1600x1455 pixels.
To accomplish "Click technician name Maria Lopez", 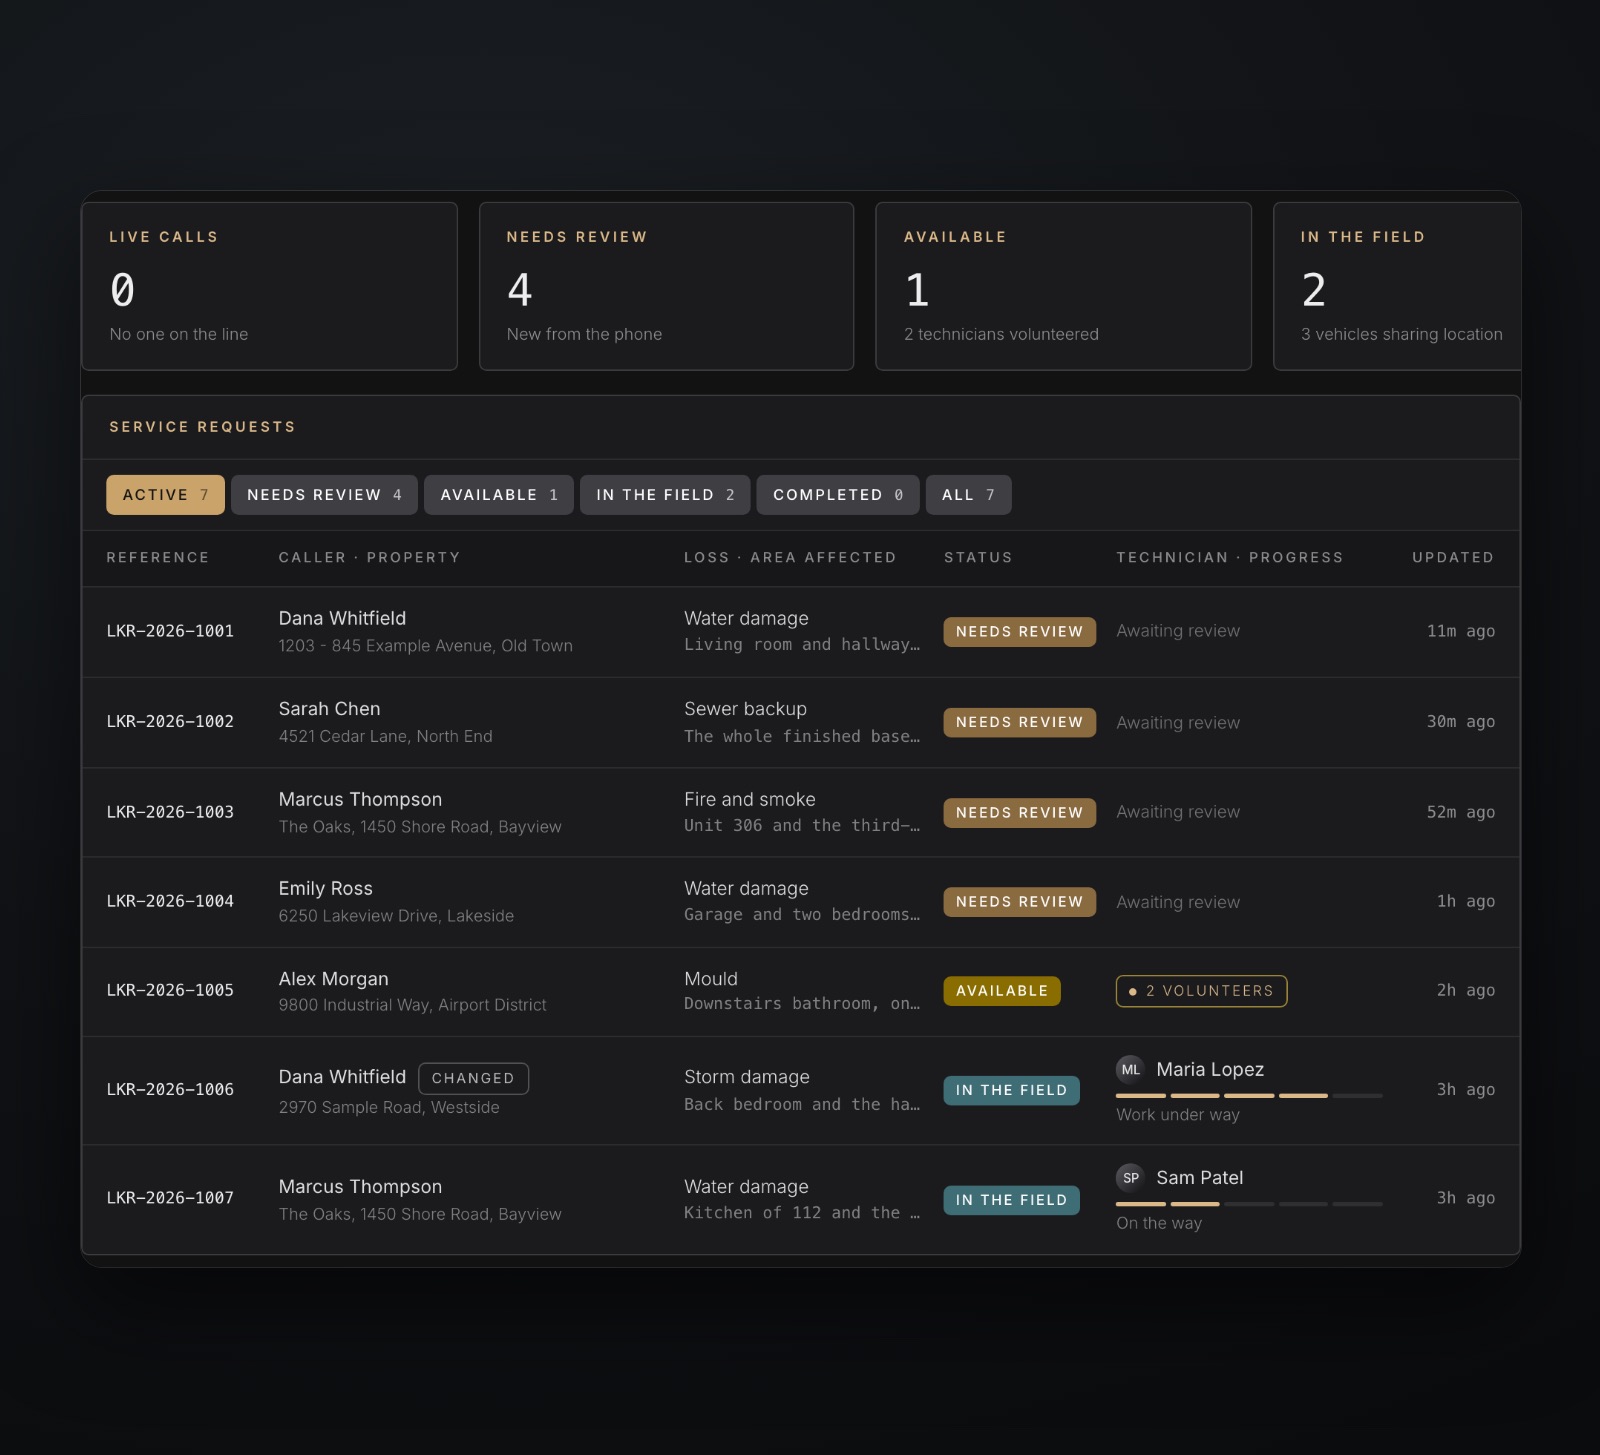I will click(1210, 1070).
